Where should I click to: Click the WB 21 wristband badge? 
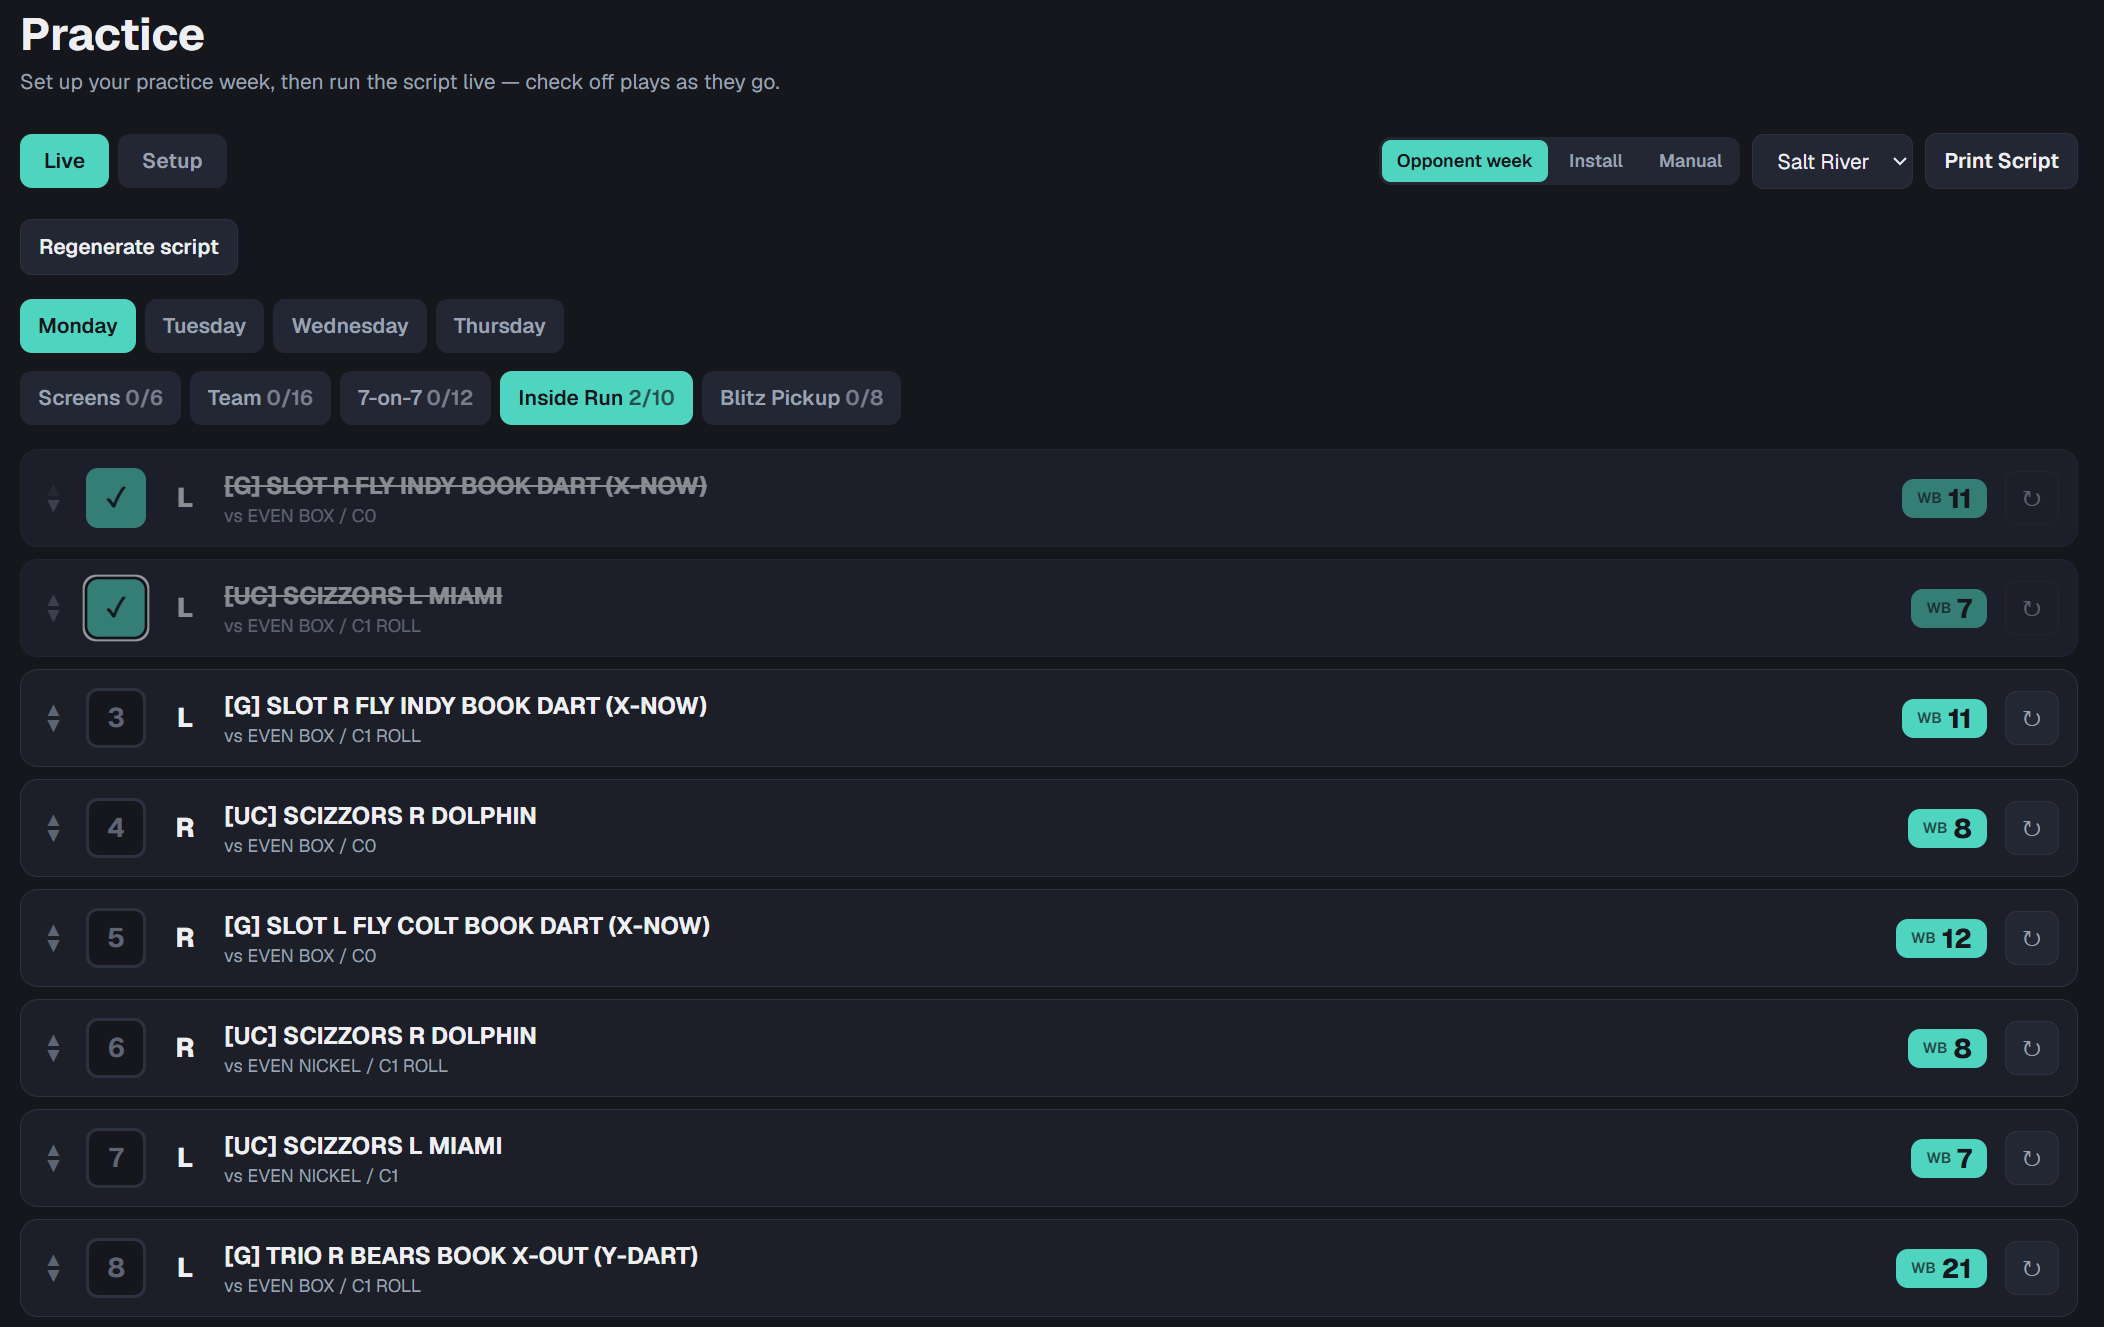[1941, 1268]
